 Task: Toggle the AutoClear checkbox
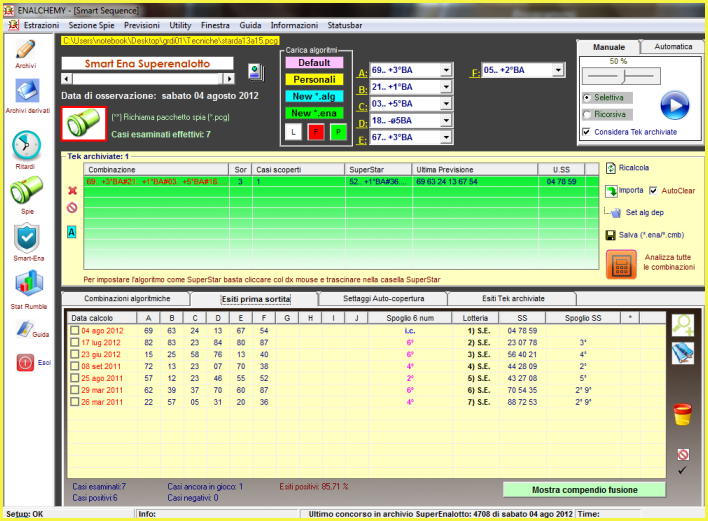click(653, 191)
